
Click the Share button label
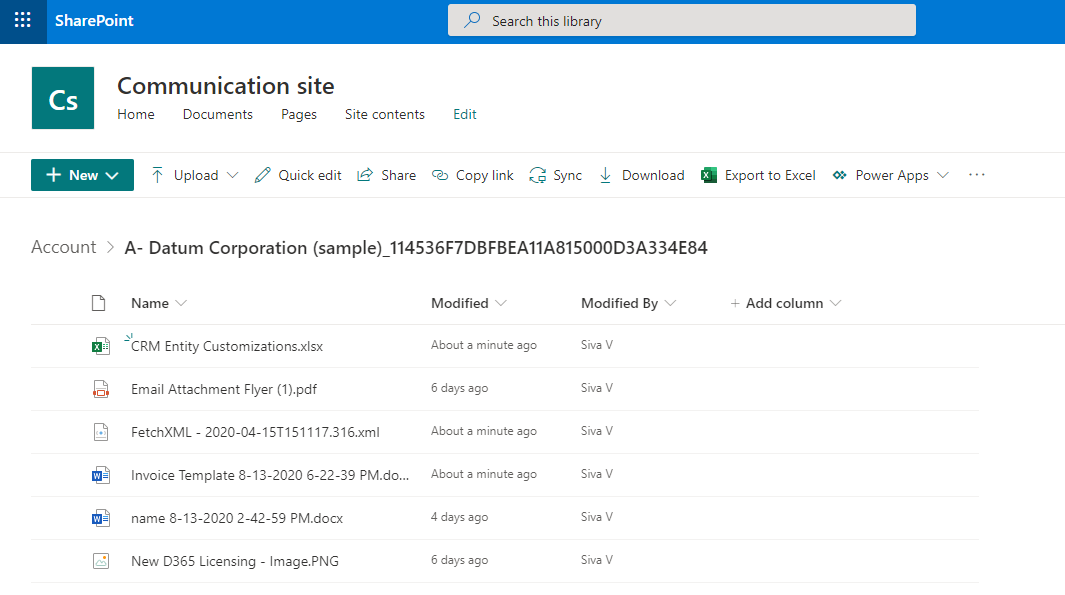pyautogui.click(x=399, y=175)
